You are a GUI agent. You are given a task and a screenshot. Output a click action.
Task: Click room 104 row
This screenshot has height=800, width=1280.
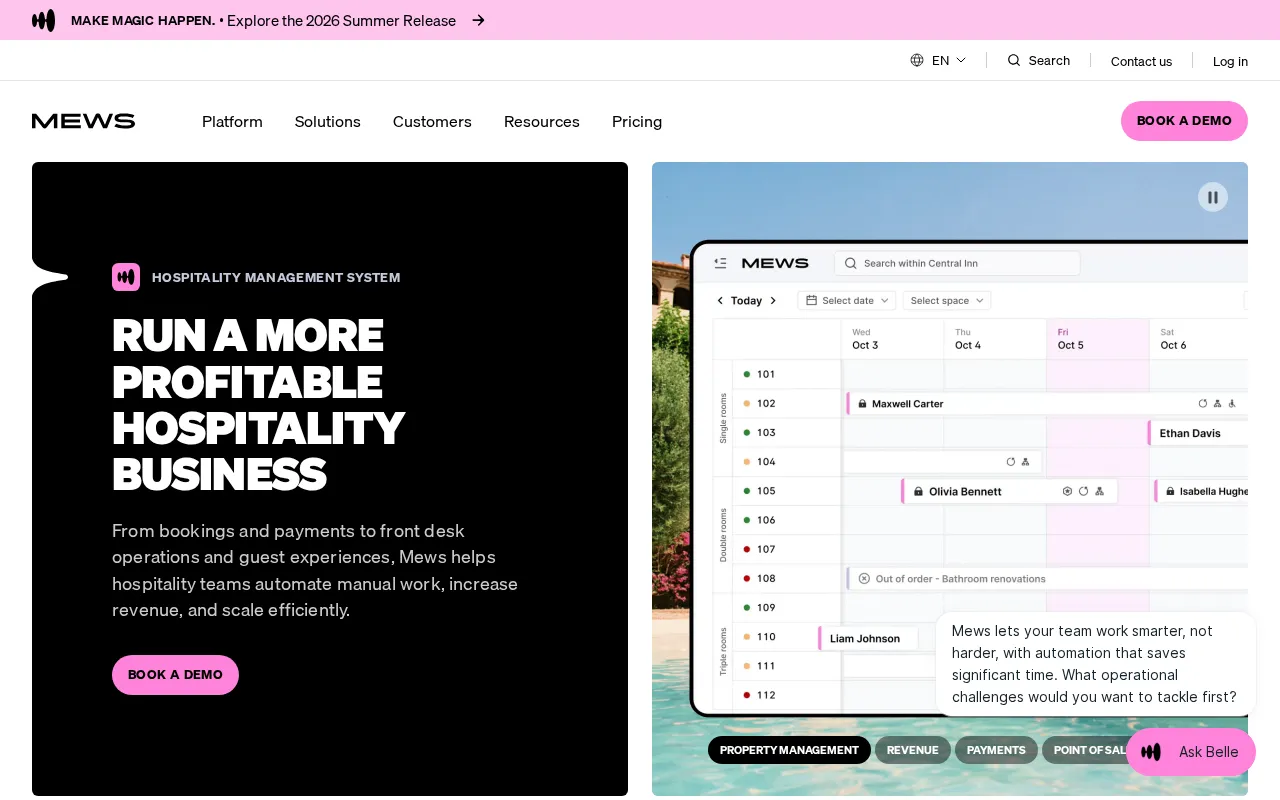click(x=787, y=461)
